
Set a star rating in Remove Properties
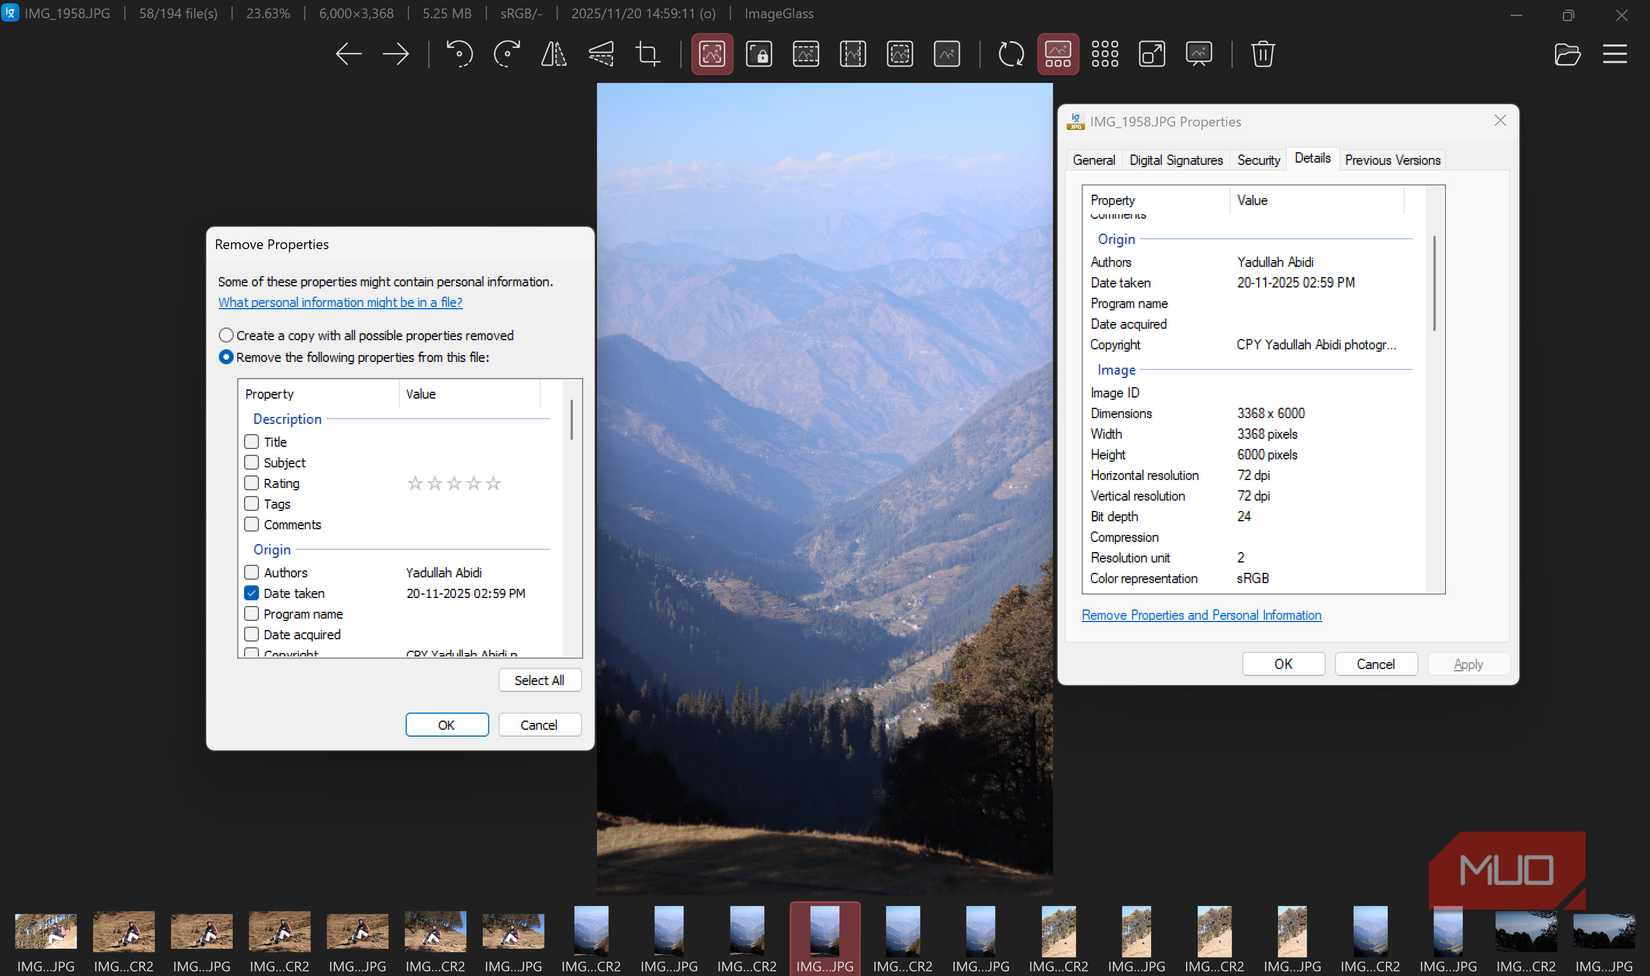[x=453, y=483]
